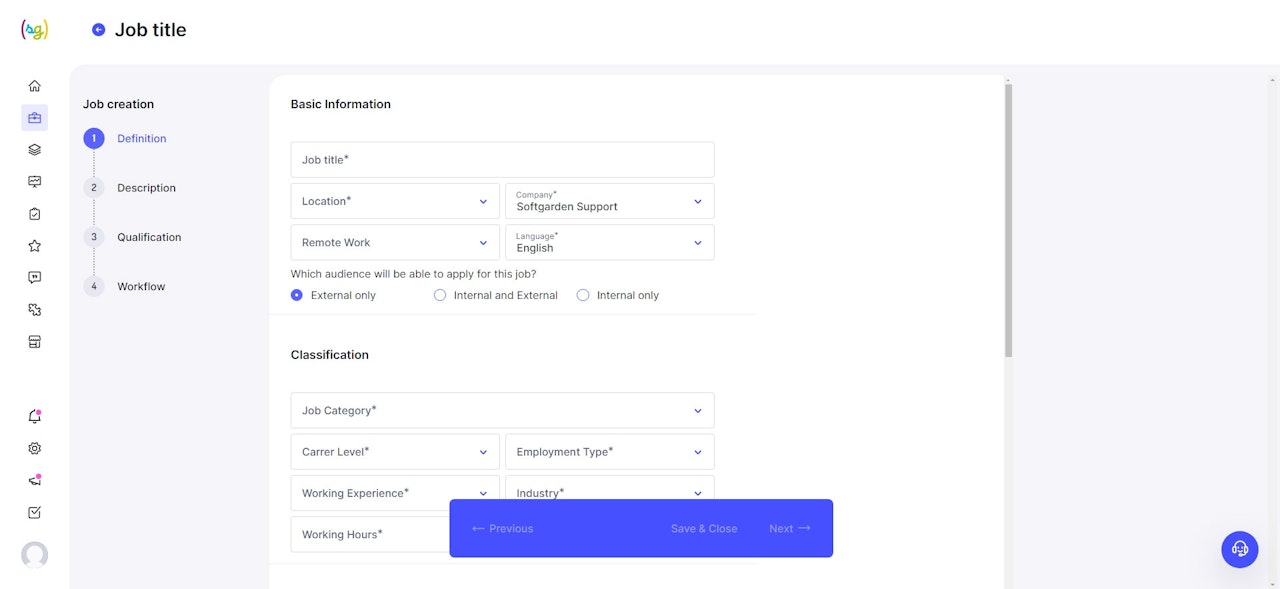This screenshot has height=589, width=1280.
Task: Switch to the Workflow step
Action: tap(141, 287)
